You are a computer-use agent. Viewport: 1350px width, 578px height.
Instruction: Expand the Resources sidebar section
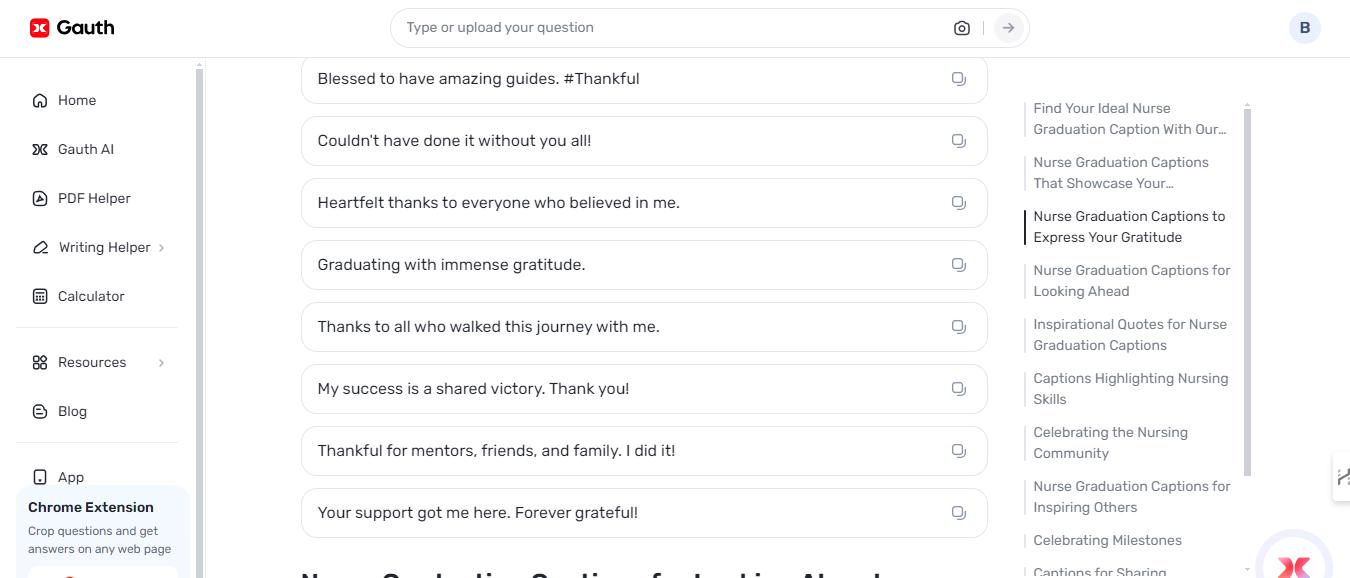[92, 362]
